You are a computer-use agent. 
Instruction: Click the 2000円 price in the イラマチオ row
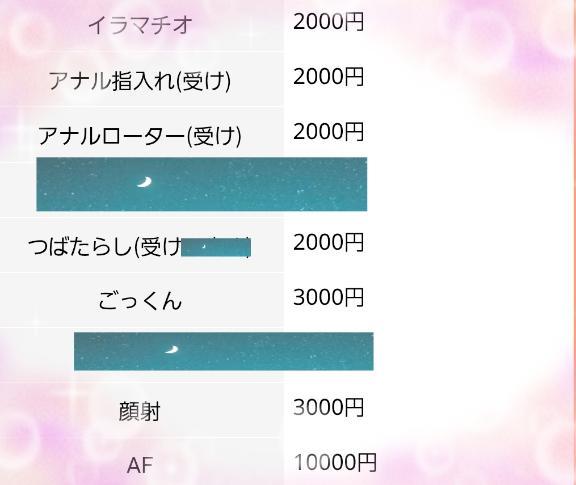pos(328,22)
